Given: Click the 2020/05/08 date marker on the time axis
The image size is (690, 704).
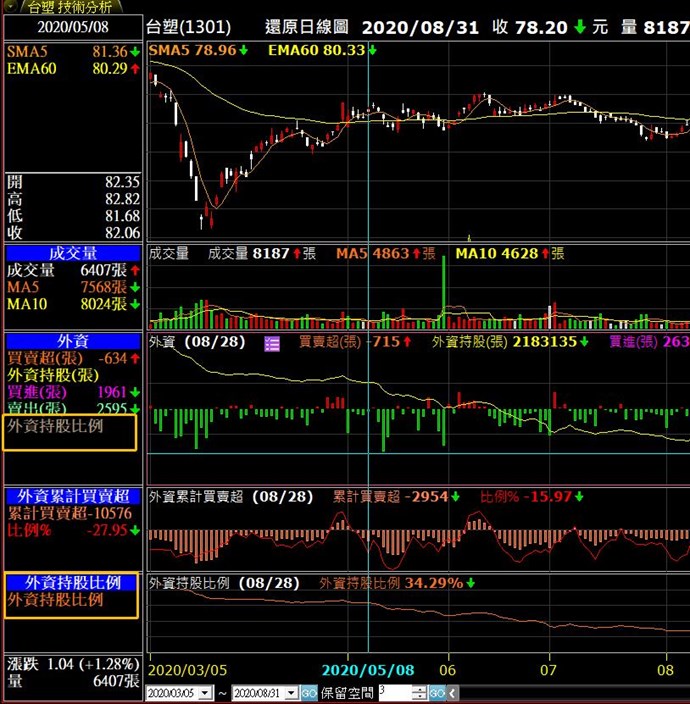Looking at the screenshot, I should (367, 668).
